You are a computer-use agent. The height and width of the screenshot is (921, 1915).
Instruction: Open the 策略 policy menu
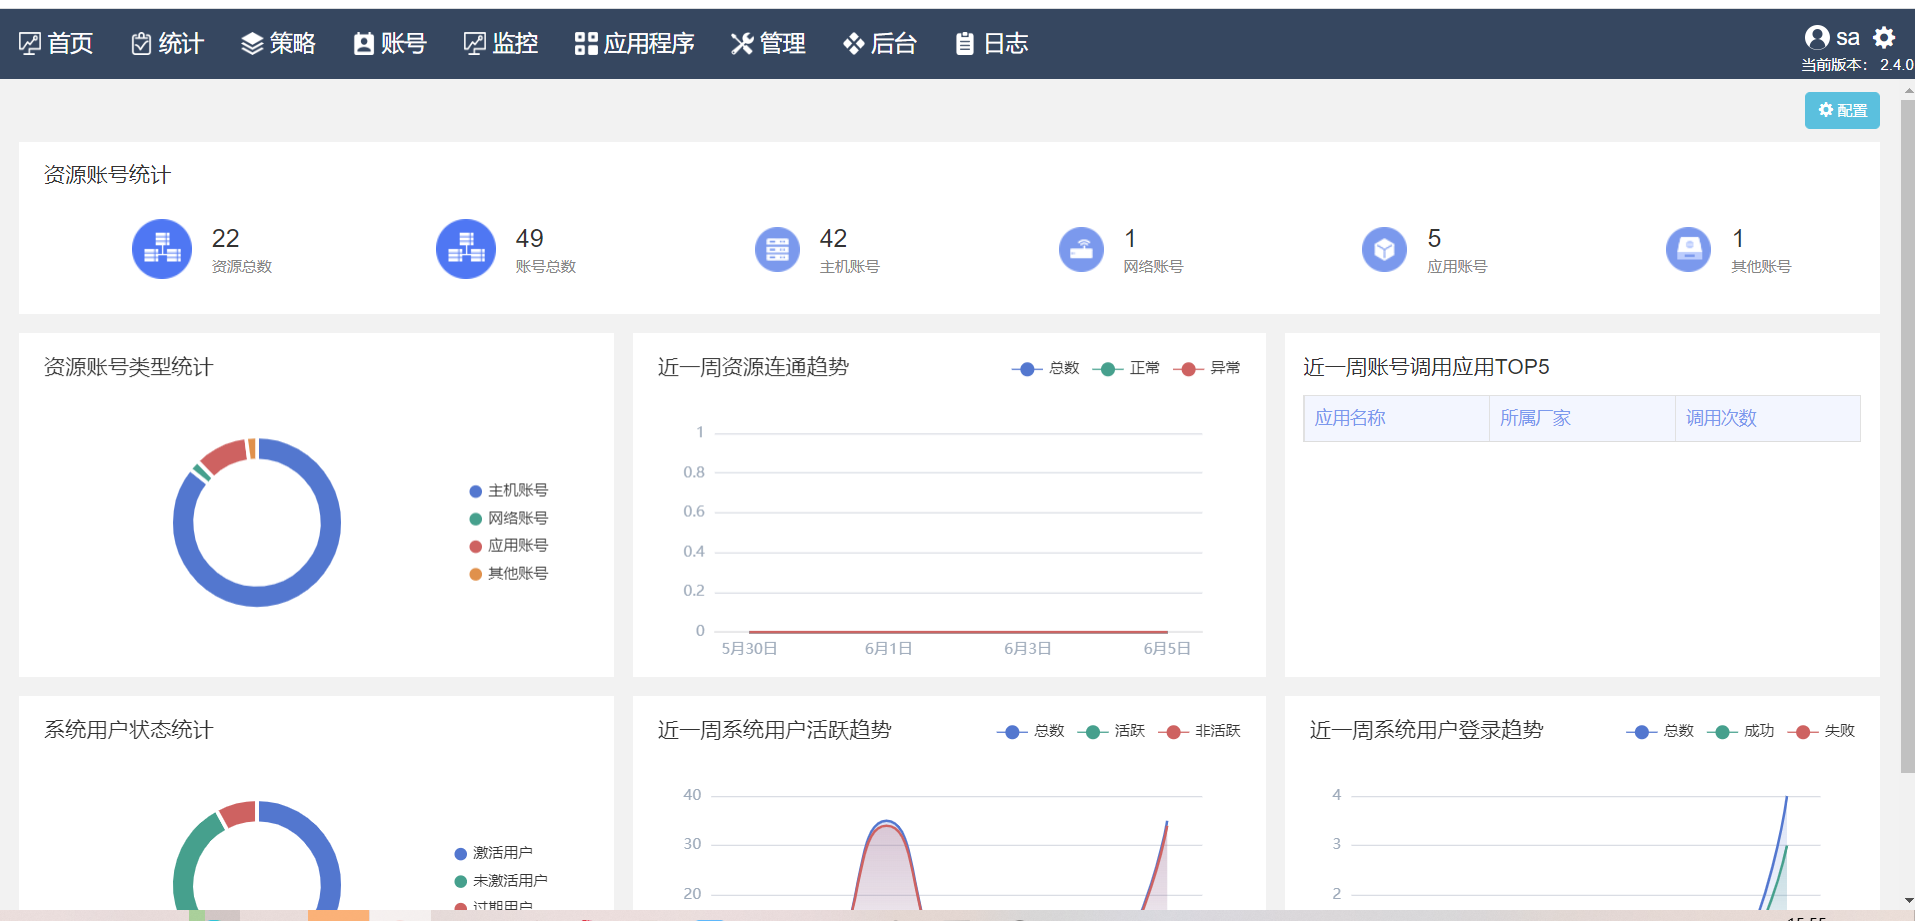tap(278, 43)
